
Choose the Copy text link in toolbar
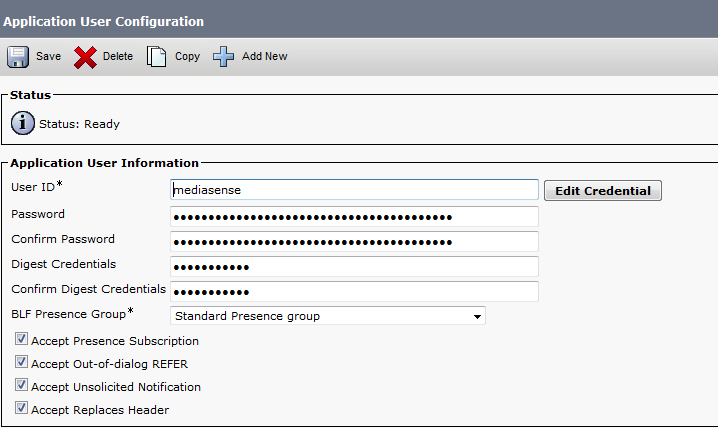coord(187,57)
